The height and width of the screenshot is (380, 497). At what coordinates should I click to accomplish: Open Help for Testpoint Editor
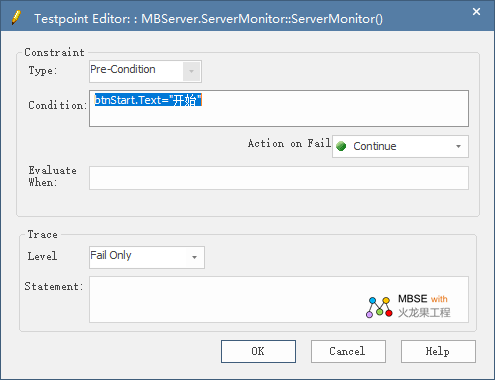click(x=438, y=351)
